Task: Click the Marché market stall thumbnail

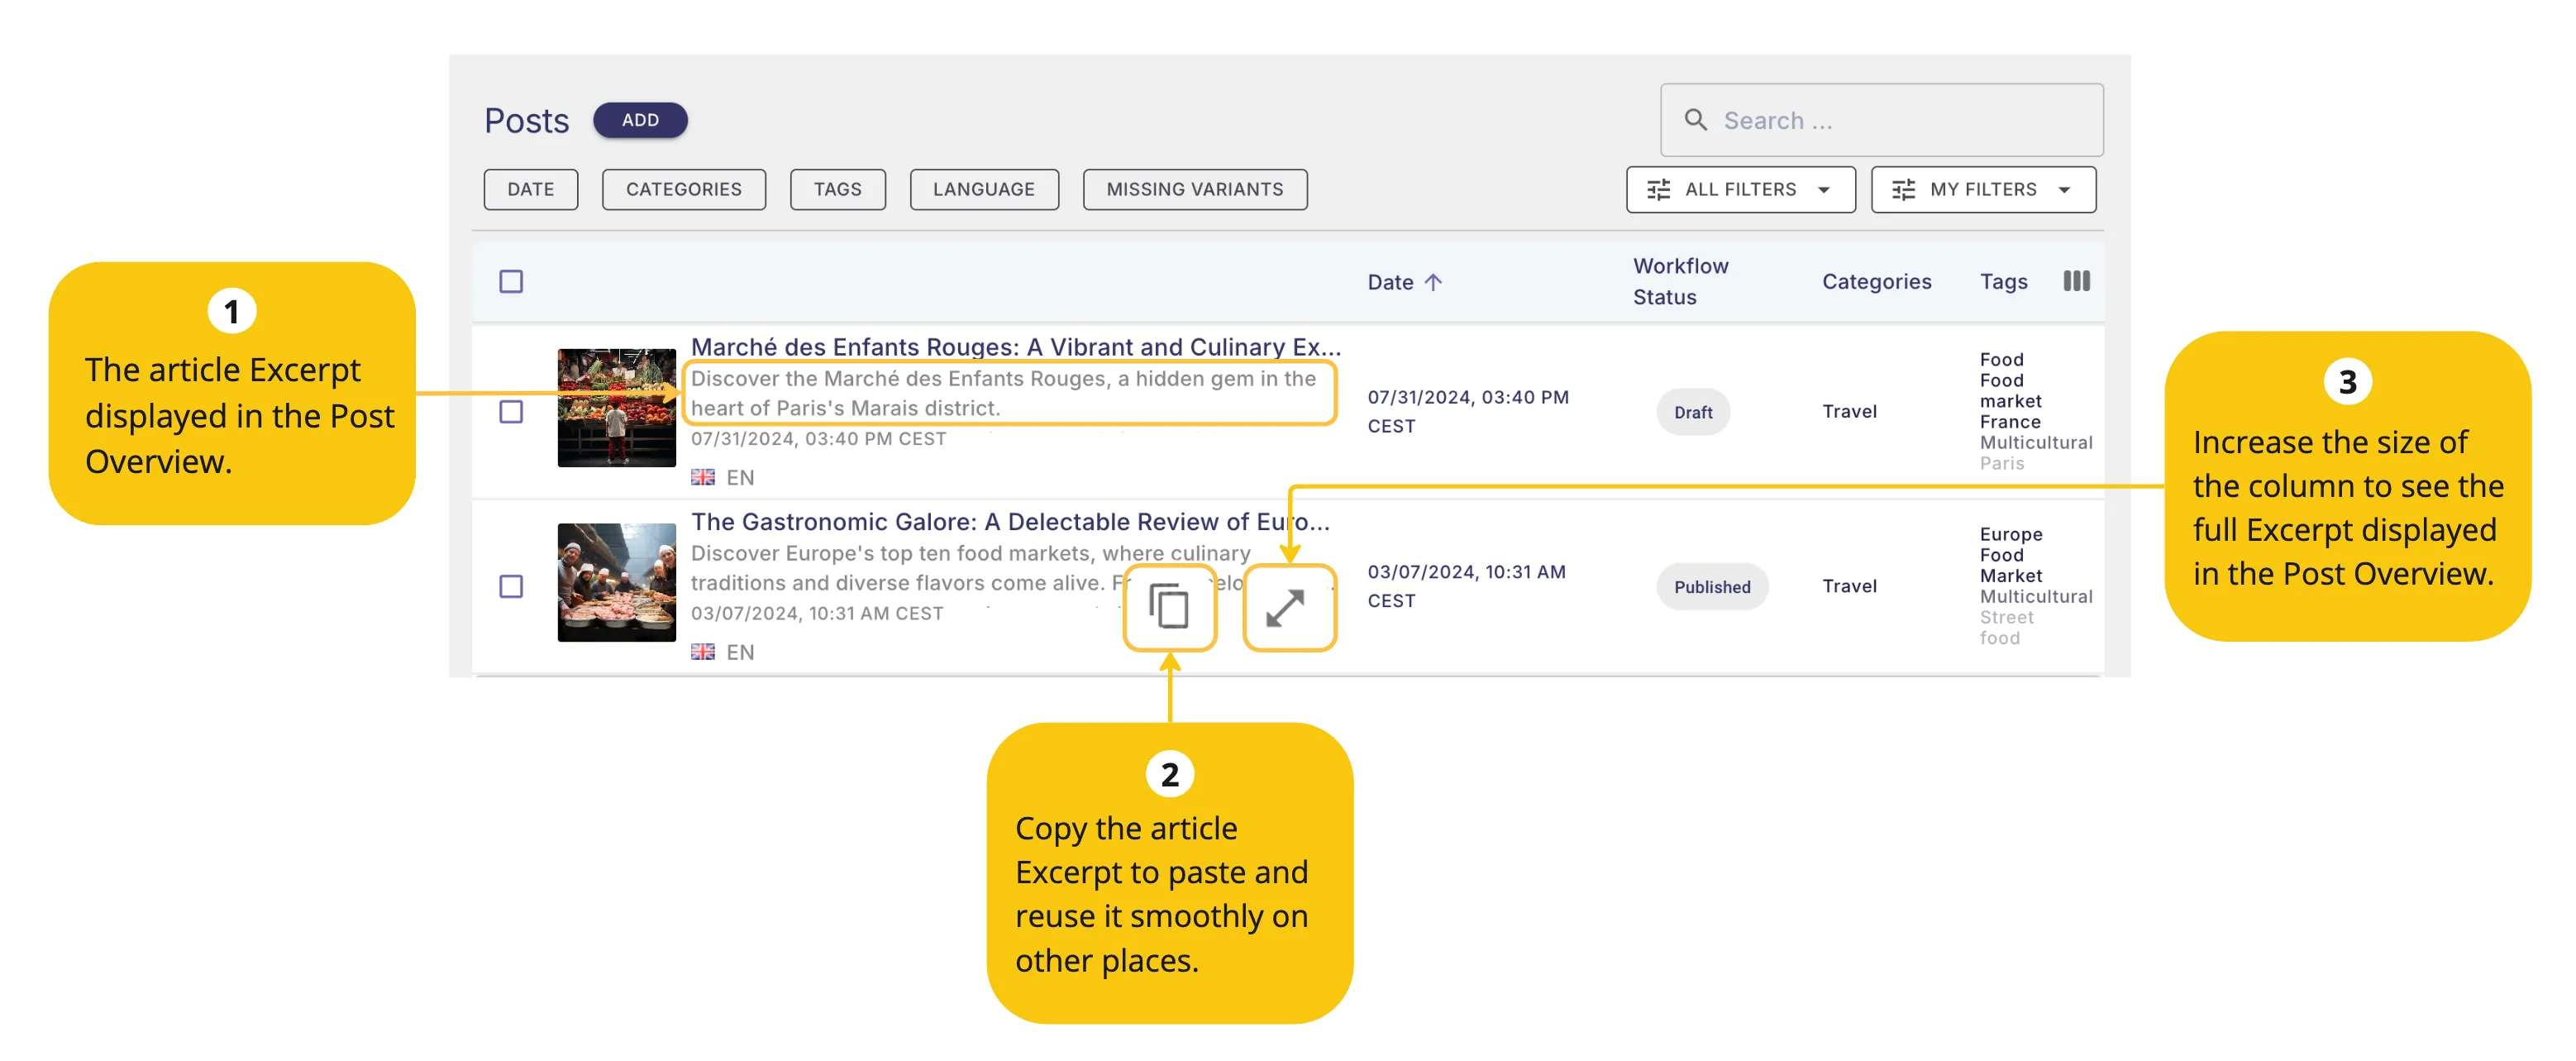Action: [616, 407]
